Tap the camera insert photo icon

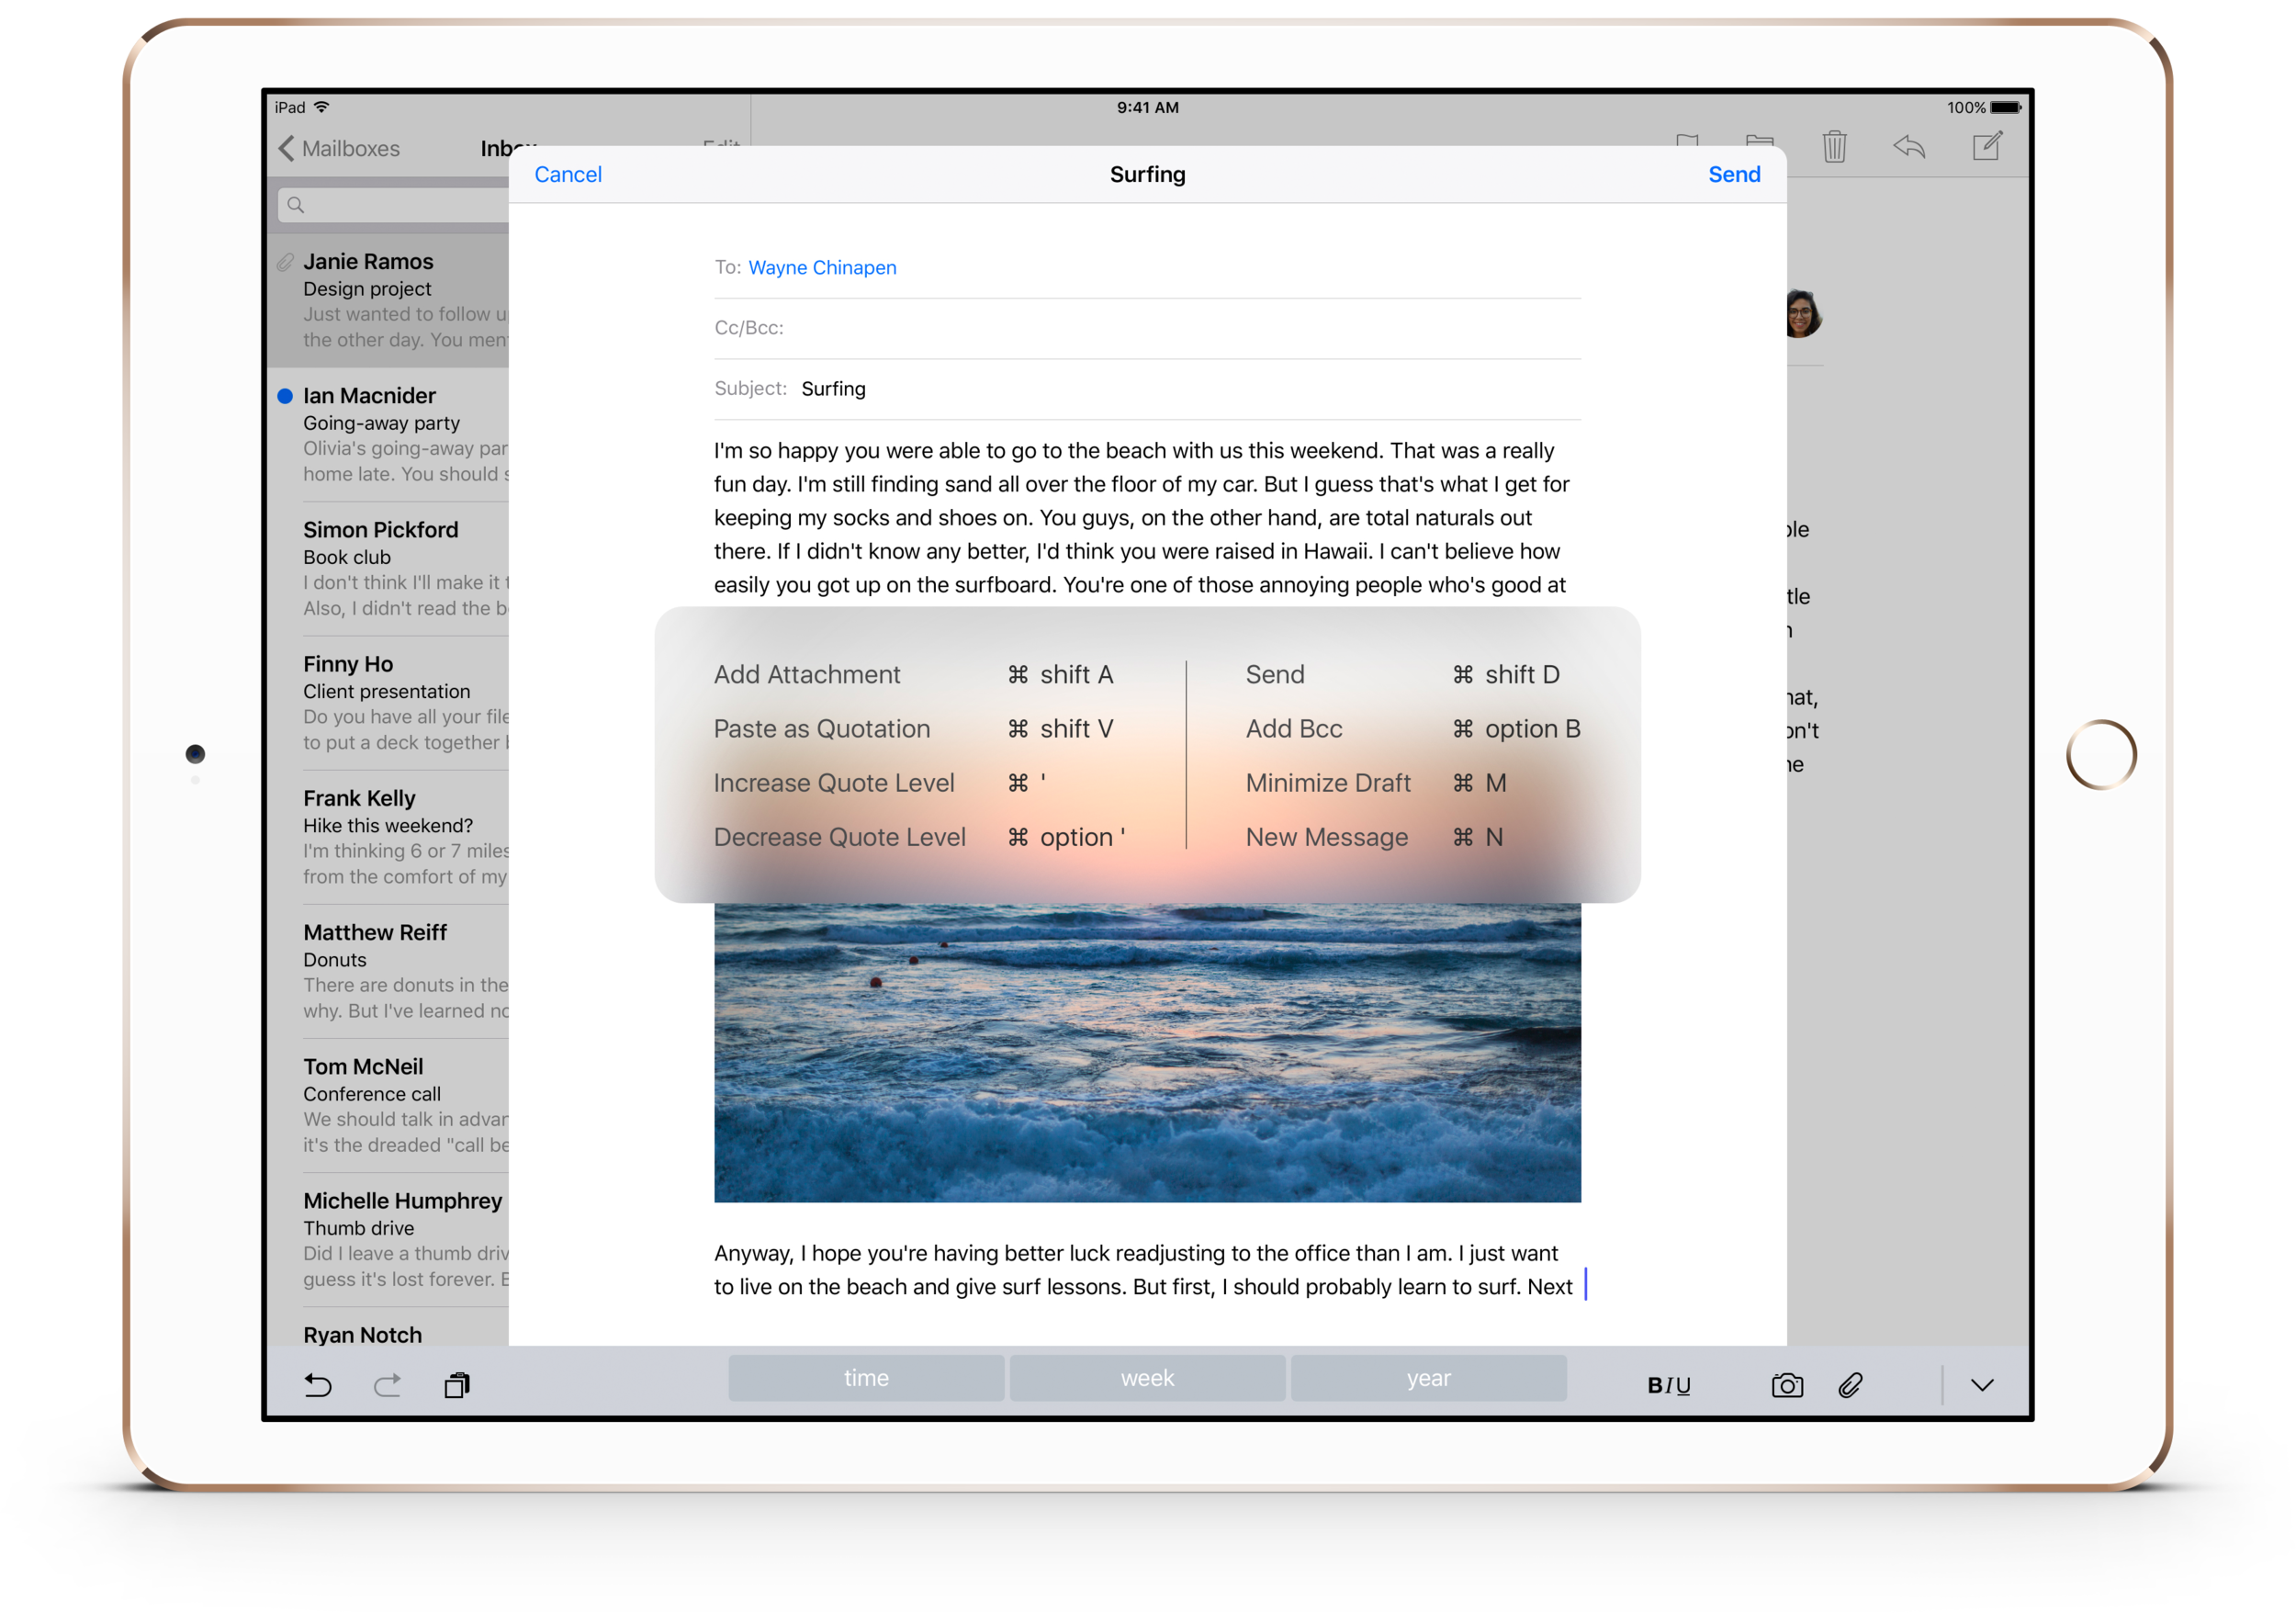tap(1786, 1385)
